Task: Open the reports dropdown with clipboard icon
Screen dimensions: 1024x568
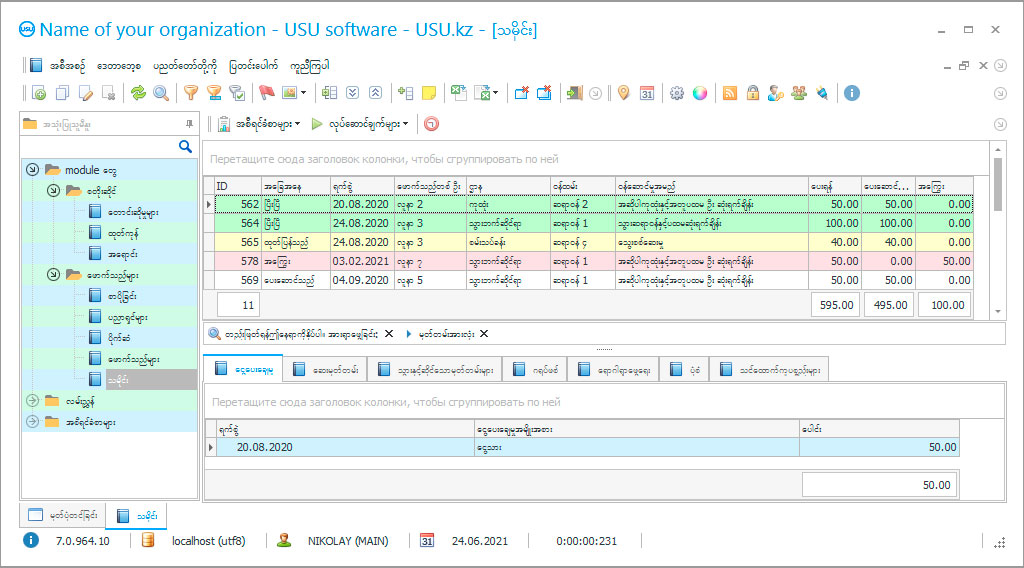Action: [x=261, y=125]
